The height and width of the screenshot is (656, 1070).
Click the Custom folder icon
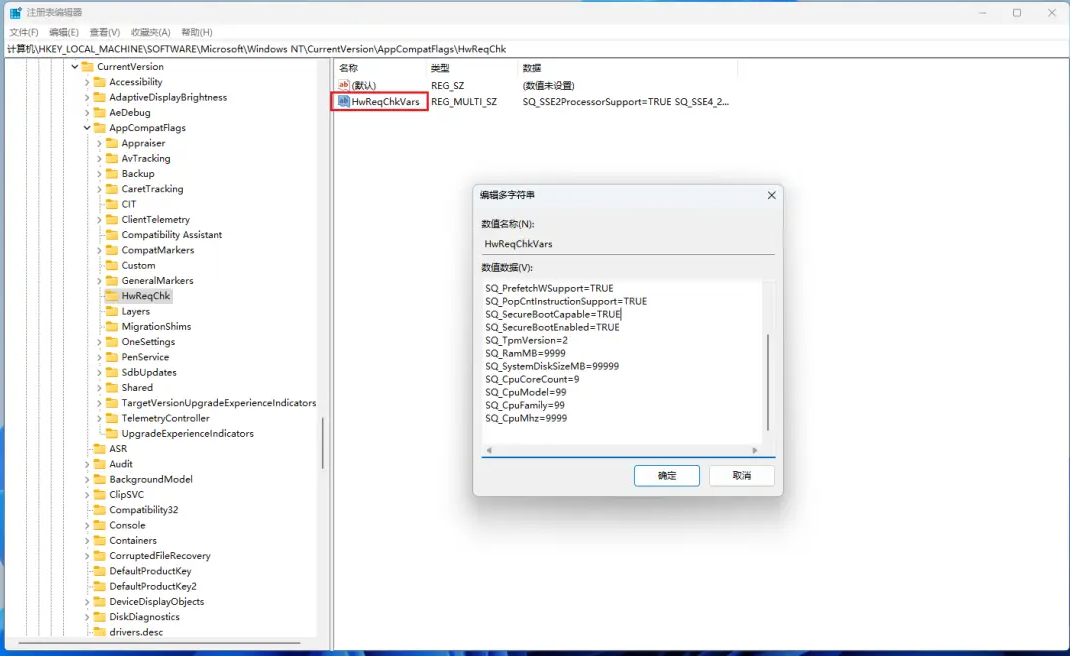pyautogui.click(x=112, y=266)
